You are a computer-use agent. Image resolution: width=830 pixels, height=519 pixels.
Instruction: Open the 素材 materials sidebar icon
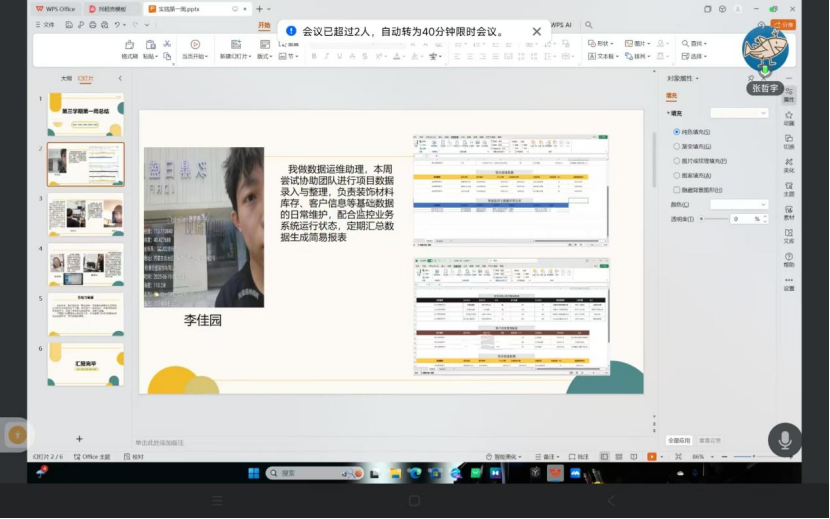point(789,211)
